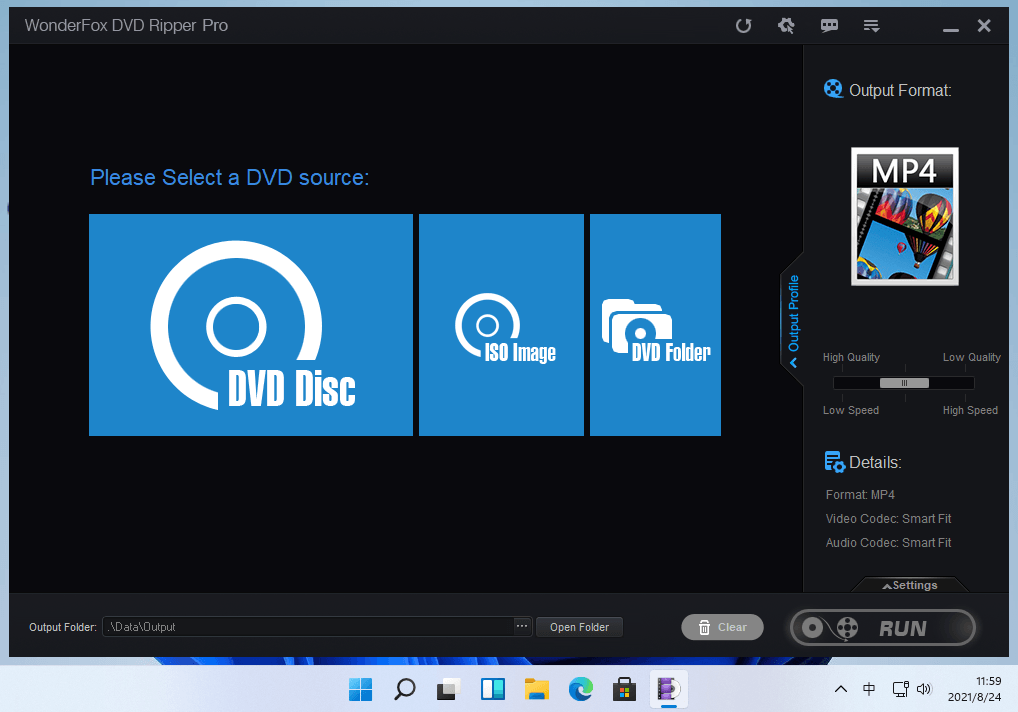Viewport: 1018px width, 712px height.
Task: Expand the Output Profile side tab
Action: click(793, 321)
